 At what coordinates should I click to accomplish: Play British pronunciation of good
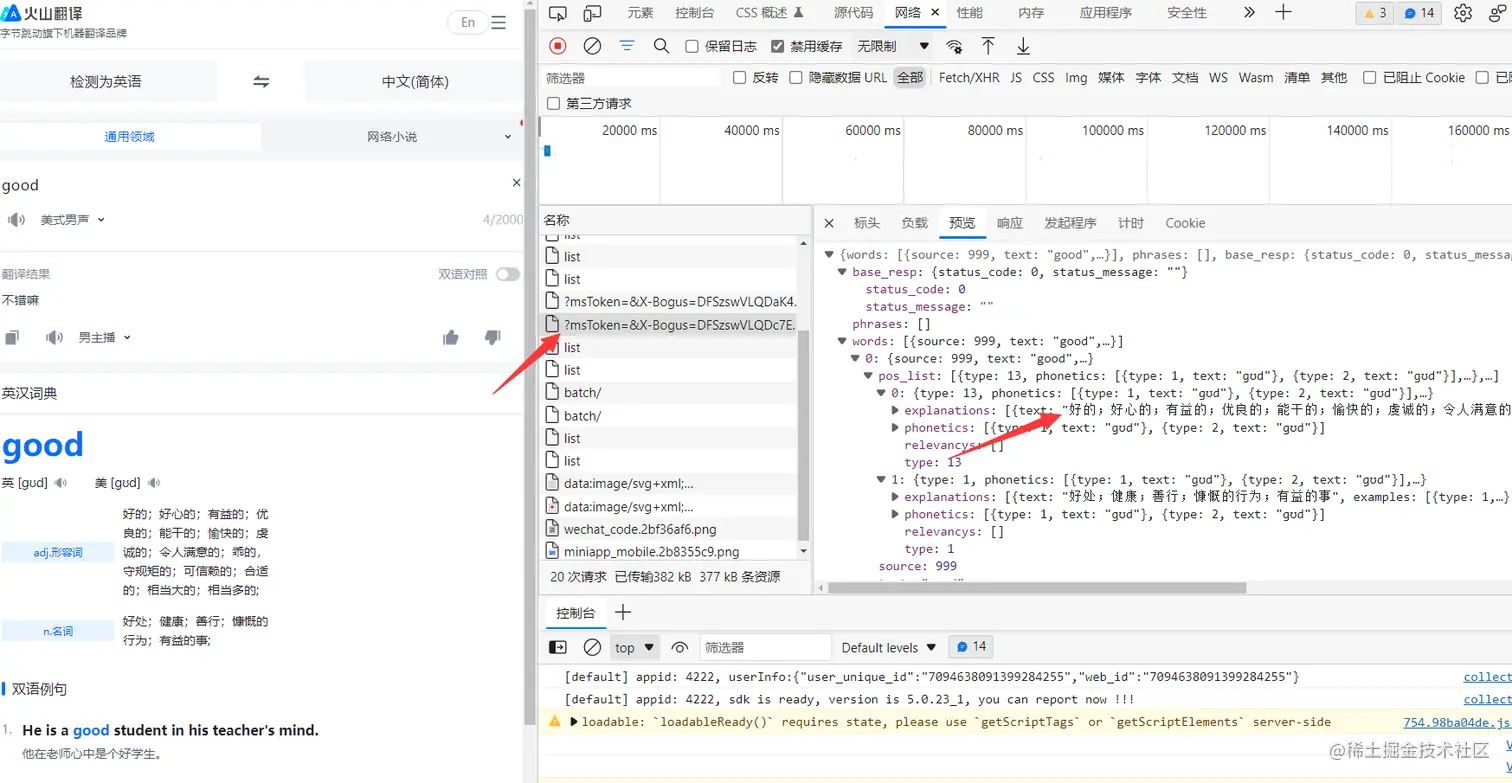[x=61, y=483]
